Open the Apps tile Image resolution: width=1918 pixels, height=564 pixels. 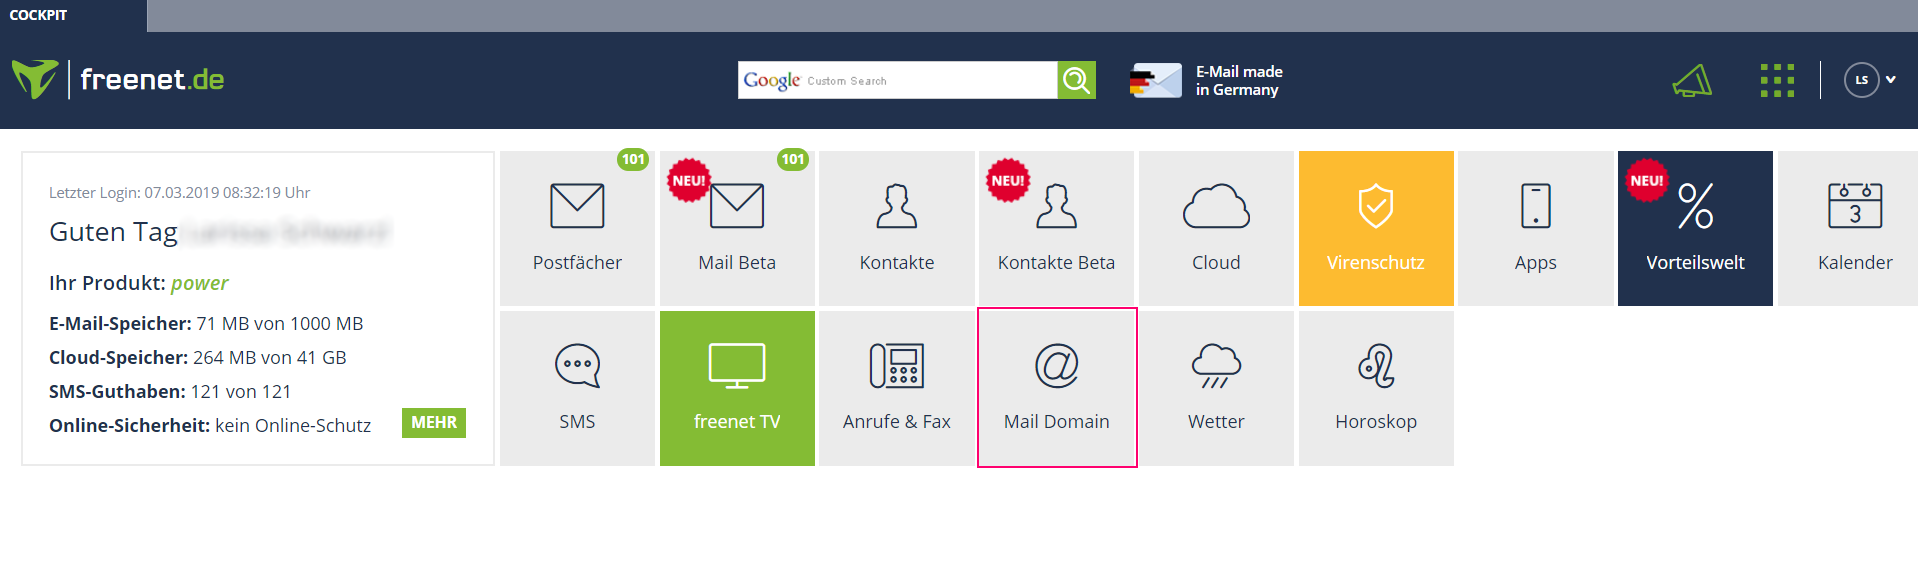coord(1535,228)
